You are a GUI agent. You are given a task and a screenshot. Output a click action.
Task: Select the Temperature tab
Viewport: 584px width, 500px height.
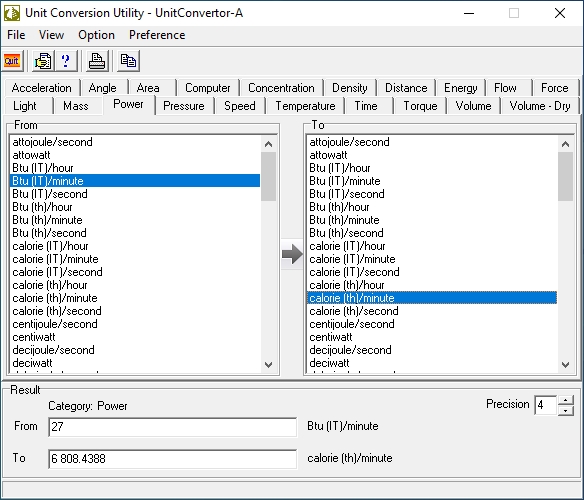[x=305, y=106]
